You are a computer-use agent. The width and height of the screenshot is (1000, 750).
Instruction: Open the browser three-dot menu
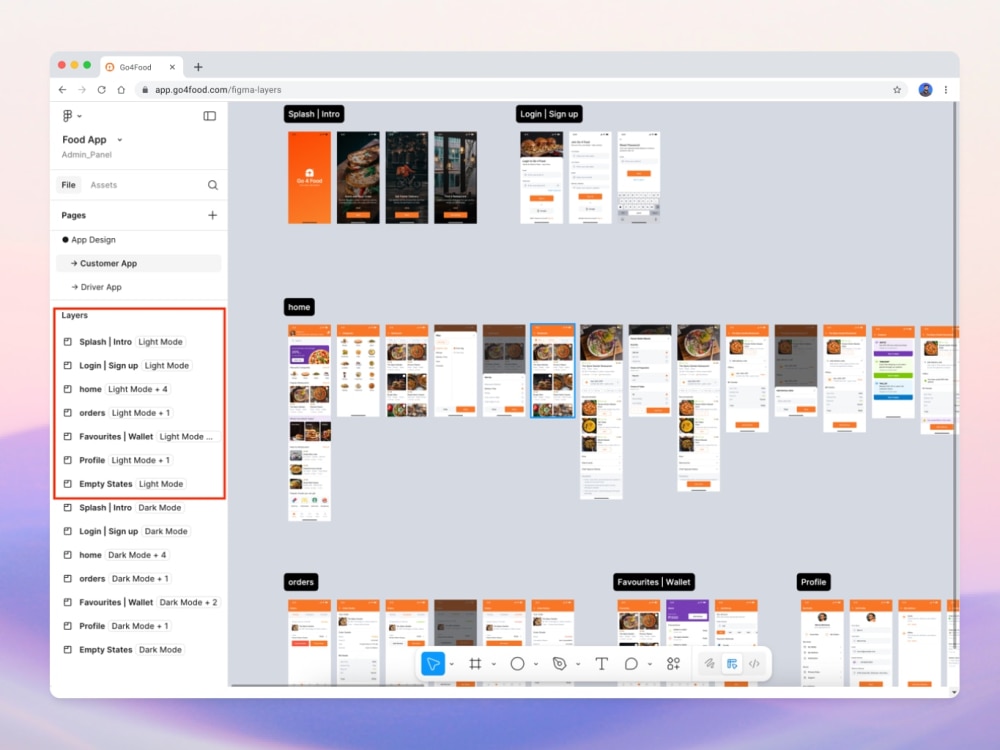point(946,90)
